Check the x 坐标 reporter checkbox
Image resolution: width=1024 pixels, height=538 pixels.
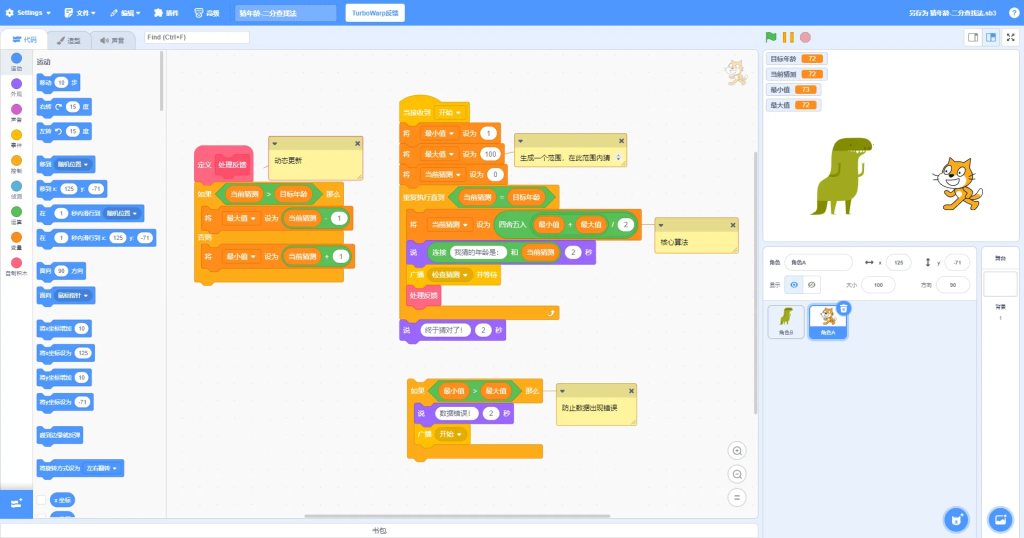pos(41,500)
